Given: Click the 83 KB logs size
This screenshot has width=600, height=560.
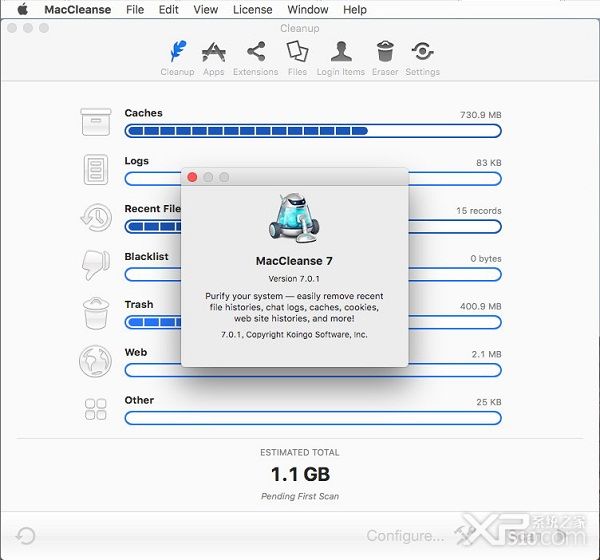Looking at the screenshot, I should [x=489, y=163].
